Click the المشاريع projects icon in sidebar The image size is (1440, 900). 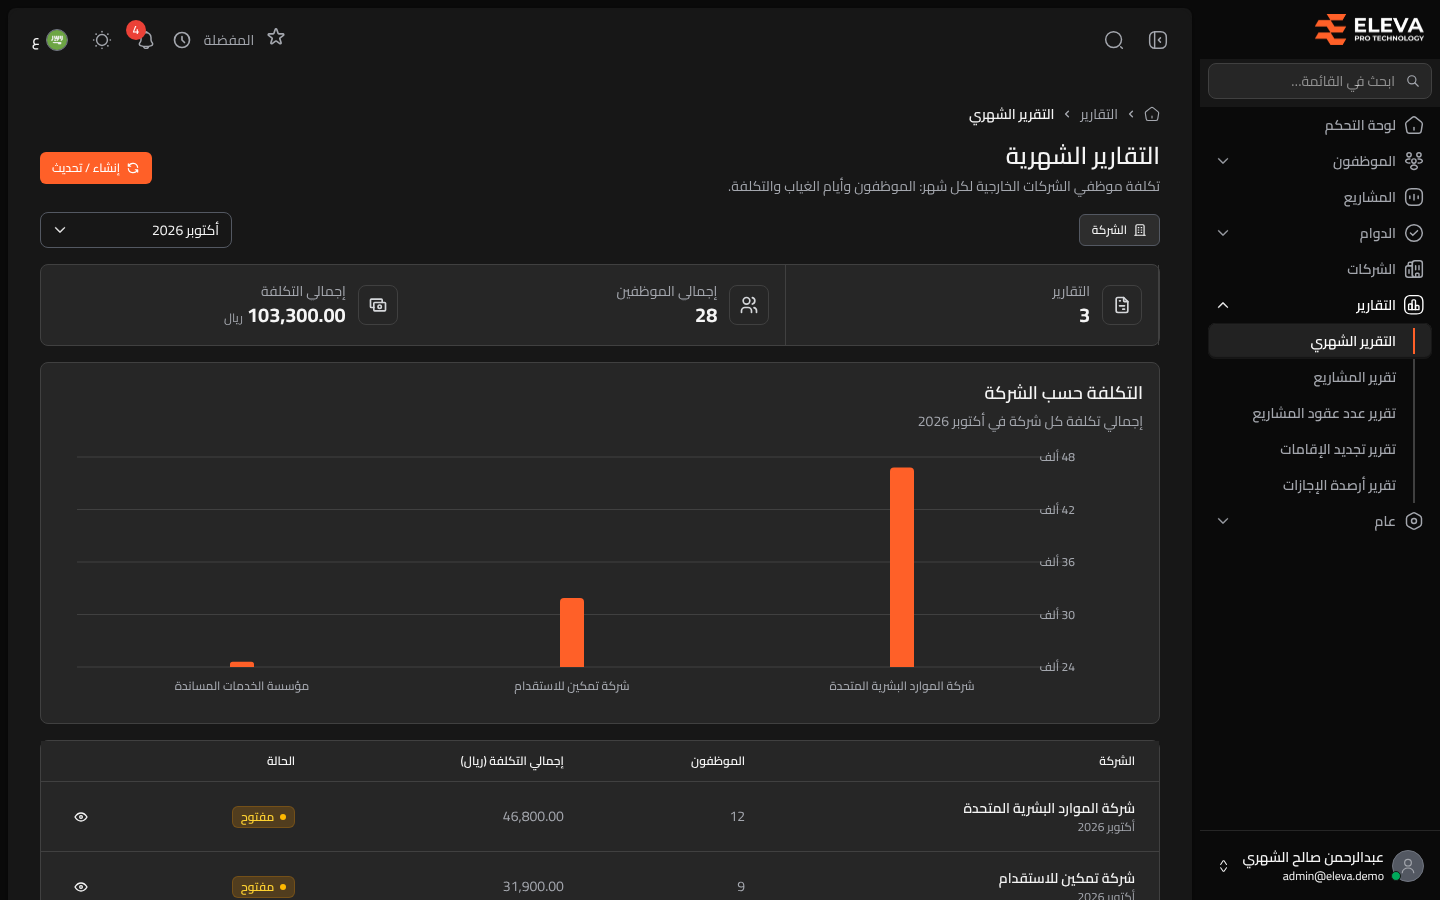pos(1414,197)
